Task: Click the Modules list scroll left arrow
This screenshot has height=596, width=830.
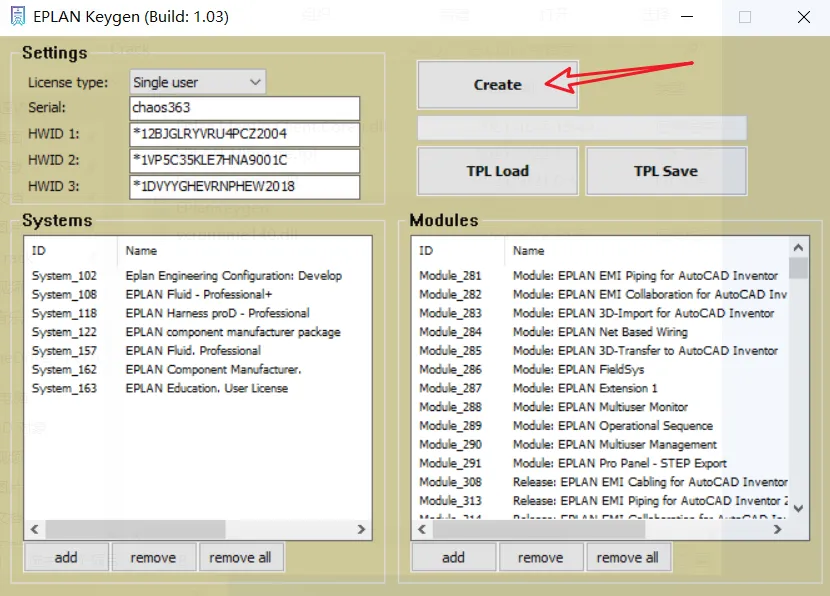Action: pos(422,529)
